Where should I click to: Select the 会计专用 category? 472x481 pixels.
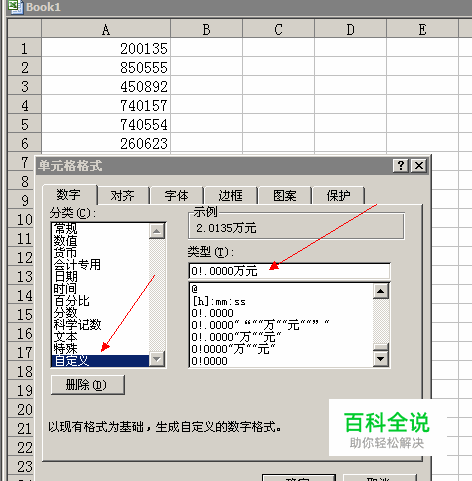[100, 265]
